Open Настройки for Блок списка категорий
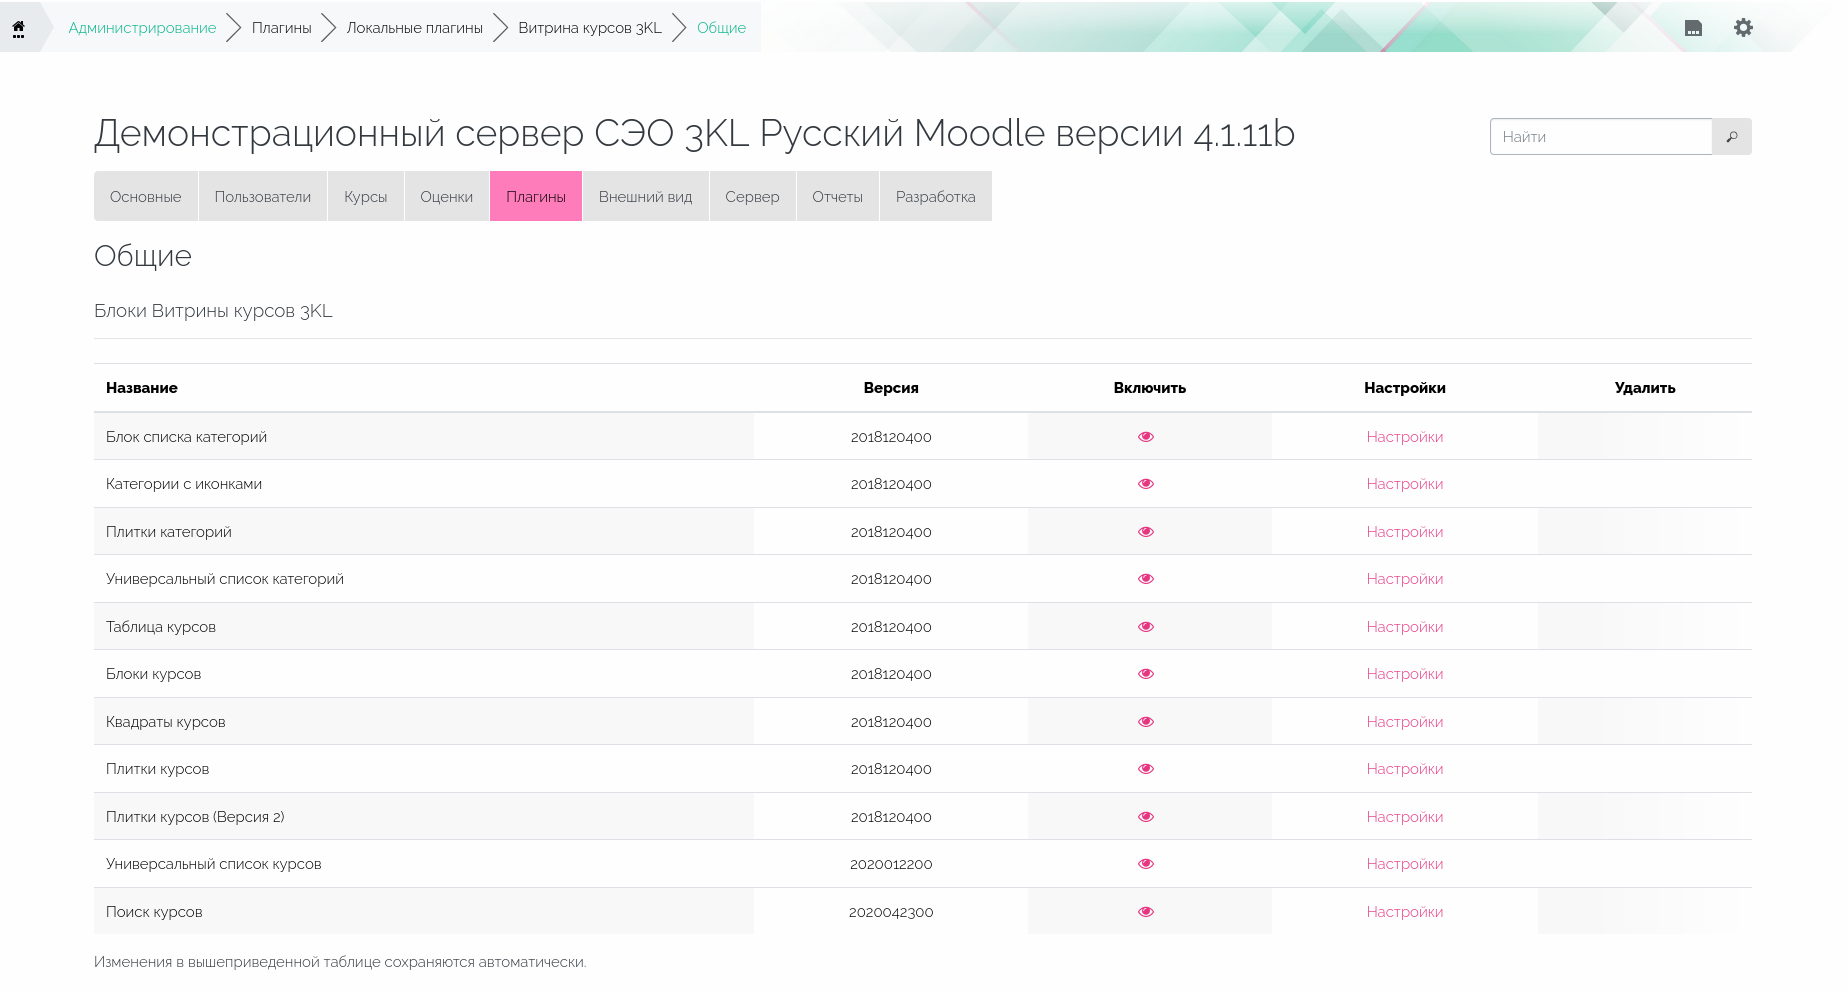1848x993 pixels. 1405,437
